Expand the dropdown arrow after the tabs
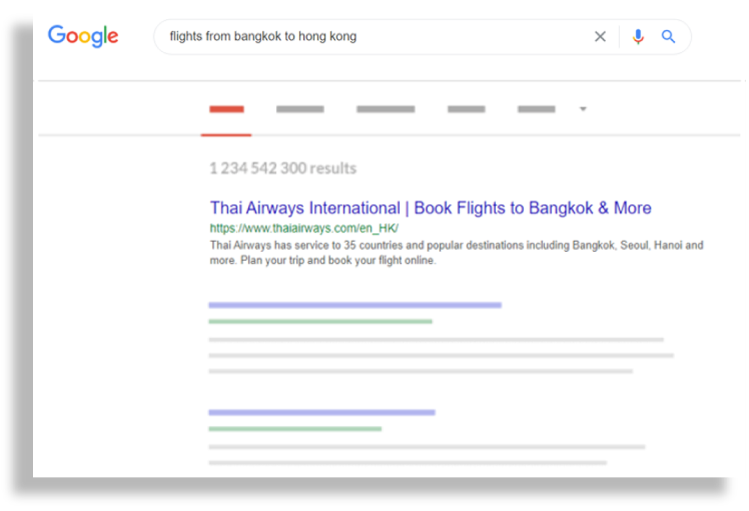This screenshot has height=511, width=749. (583, 109)
